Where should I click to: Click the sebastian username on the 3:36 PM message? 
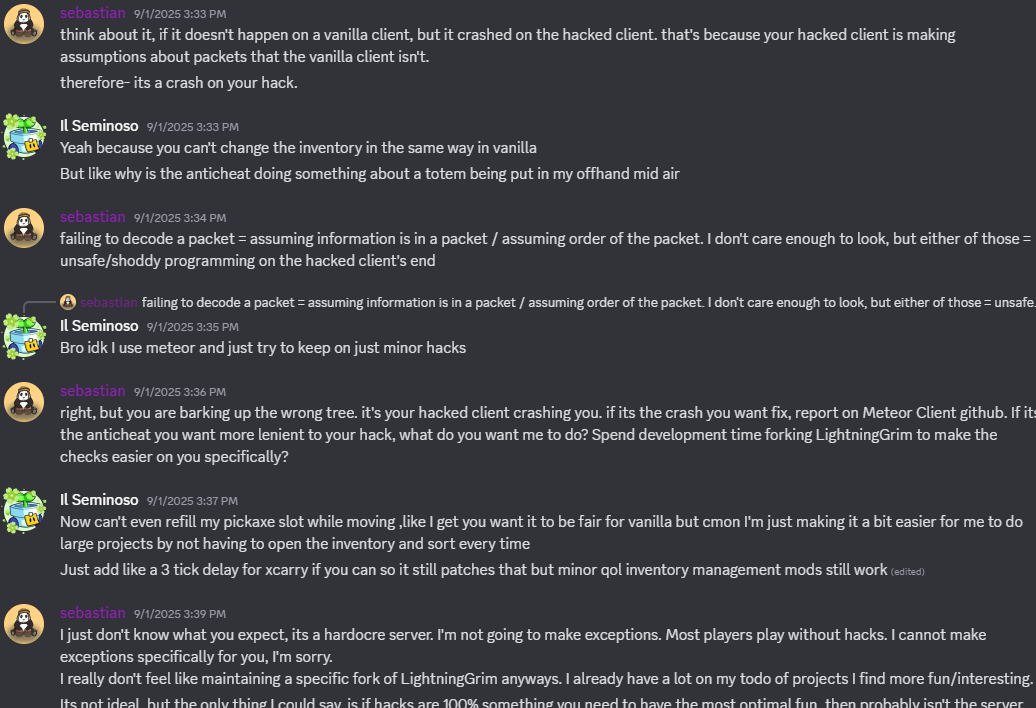coord(92,391)
